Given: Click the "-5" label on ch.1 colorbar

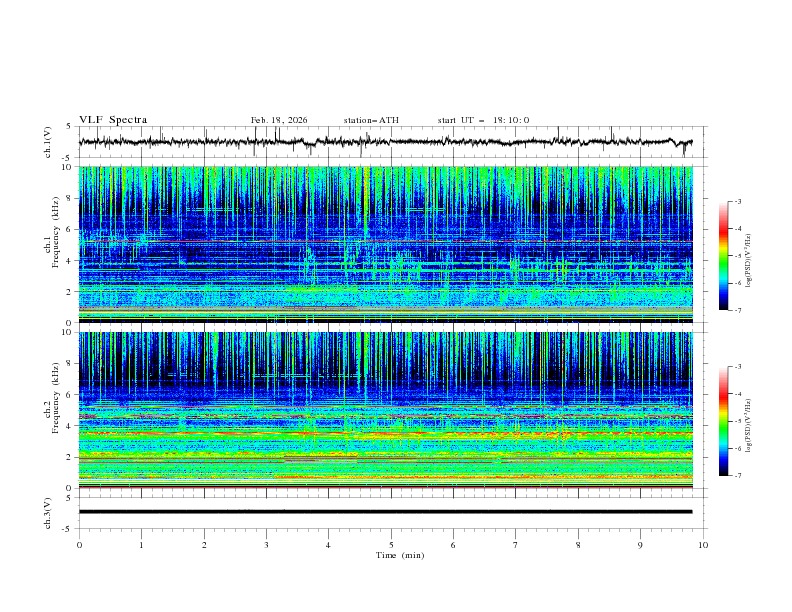Looking at the screenshot, I should point(737,256).
